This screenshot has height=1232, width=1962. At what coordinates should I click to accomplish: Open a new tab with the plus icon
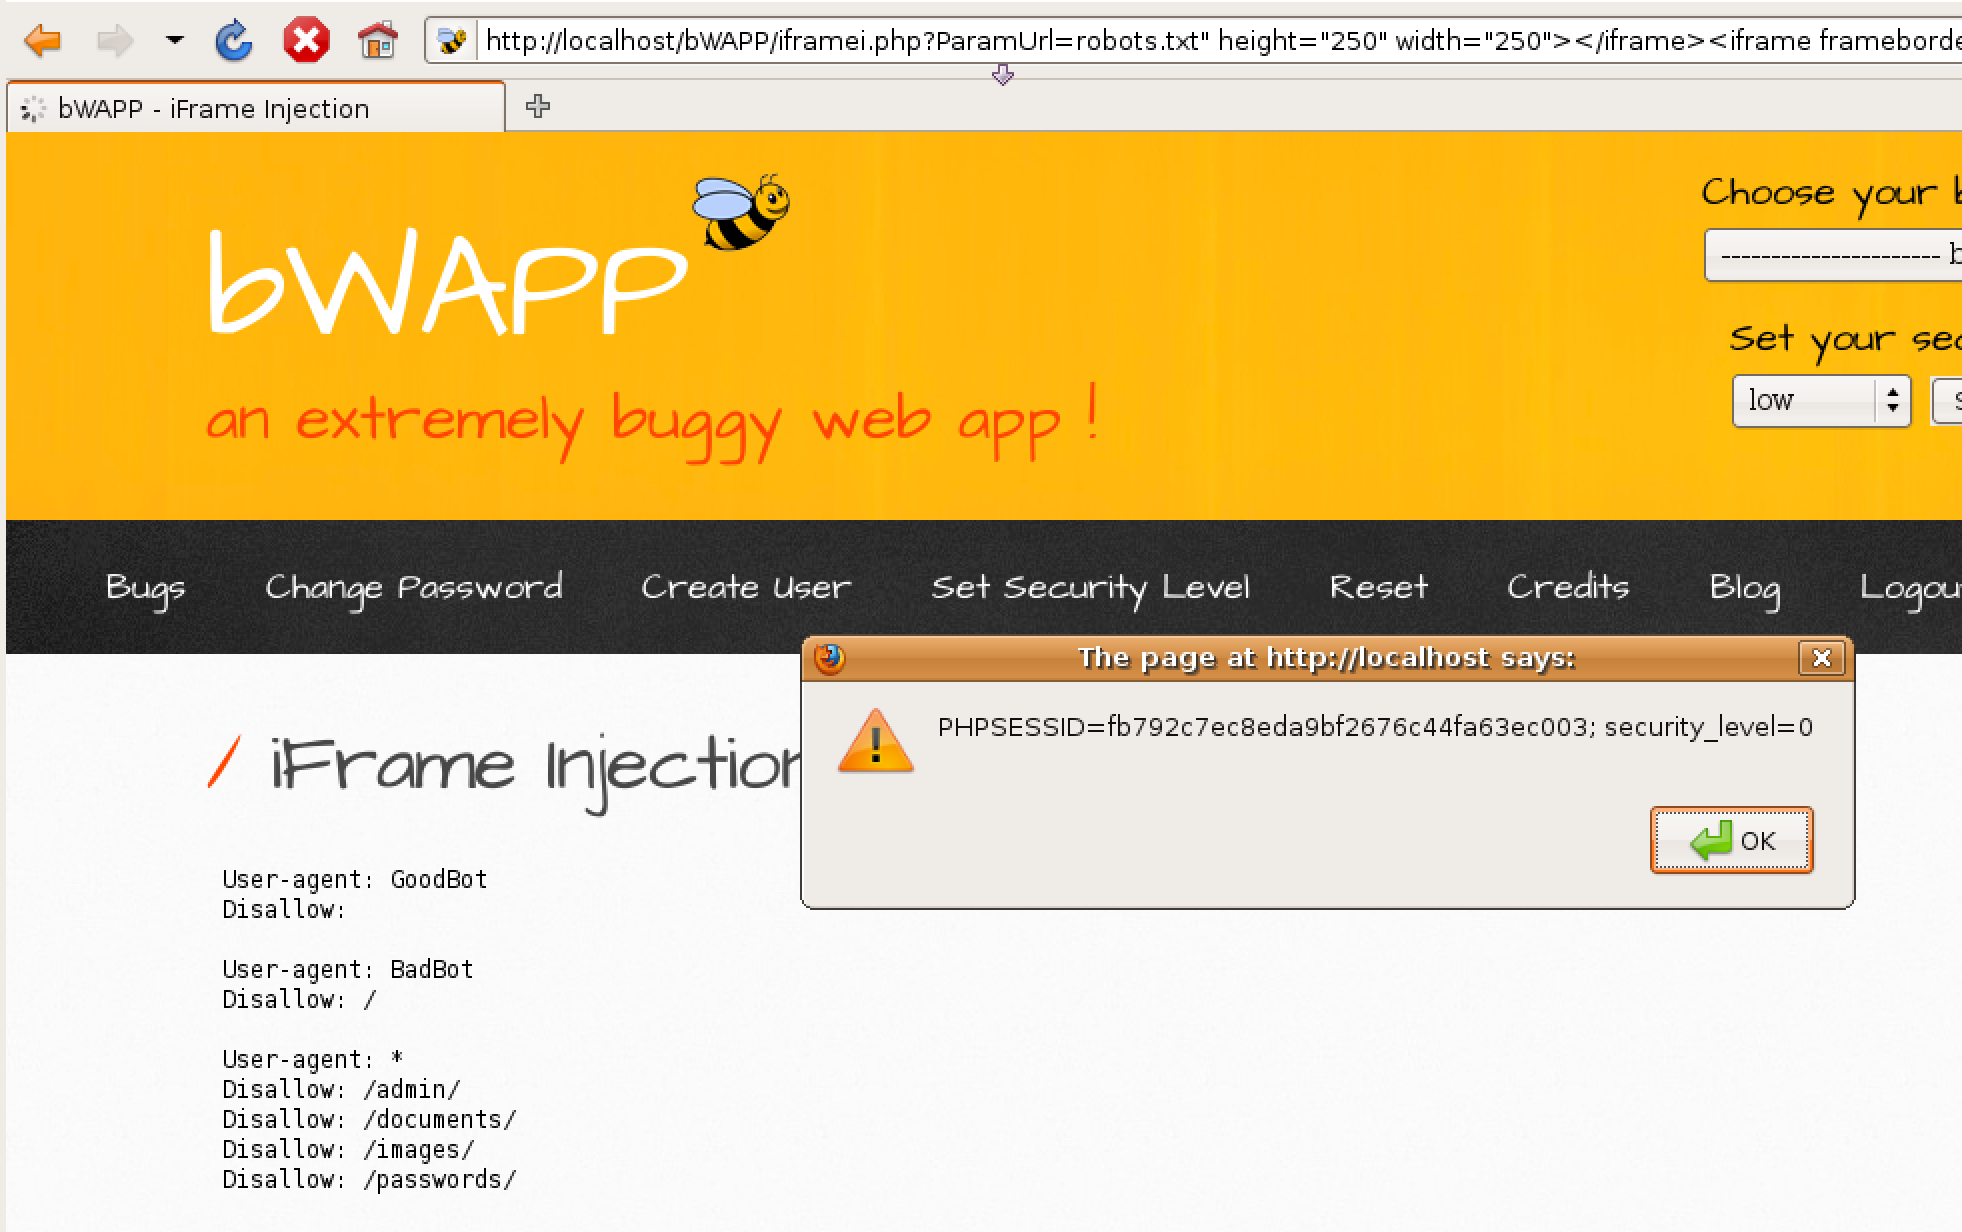(538, 106)
